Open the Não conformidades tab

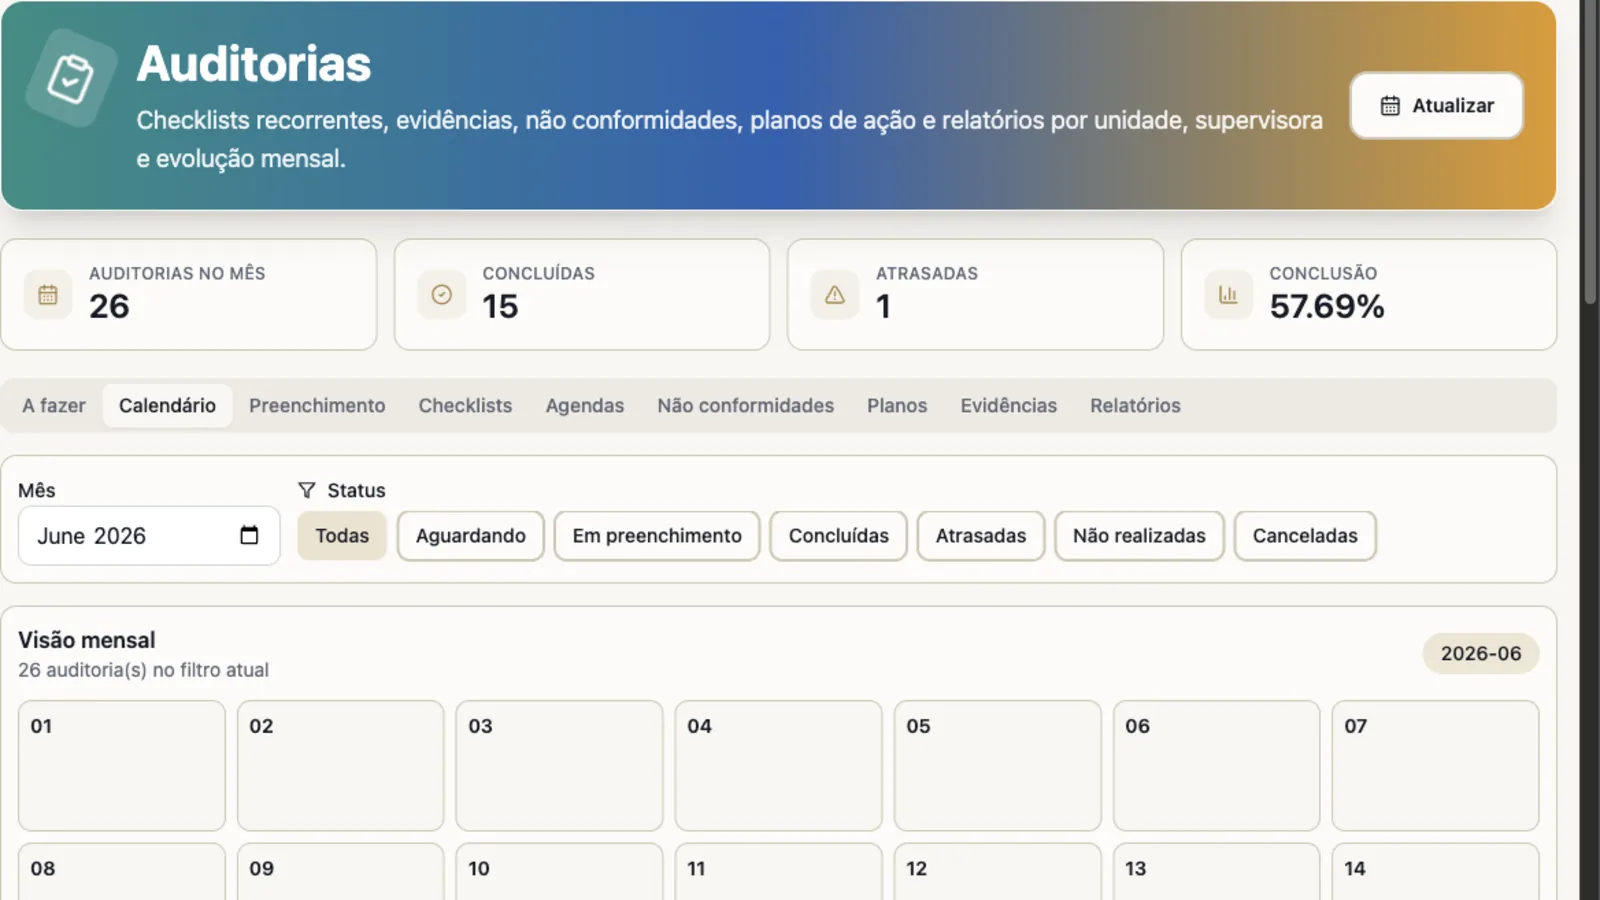point(745,405)
